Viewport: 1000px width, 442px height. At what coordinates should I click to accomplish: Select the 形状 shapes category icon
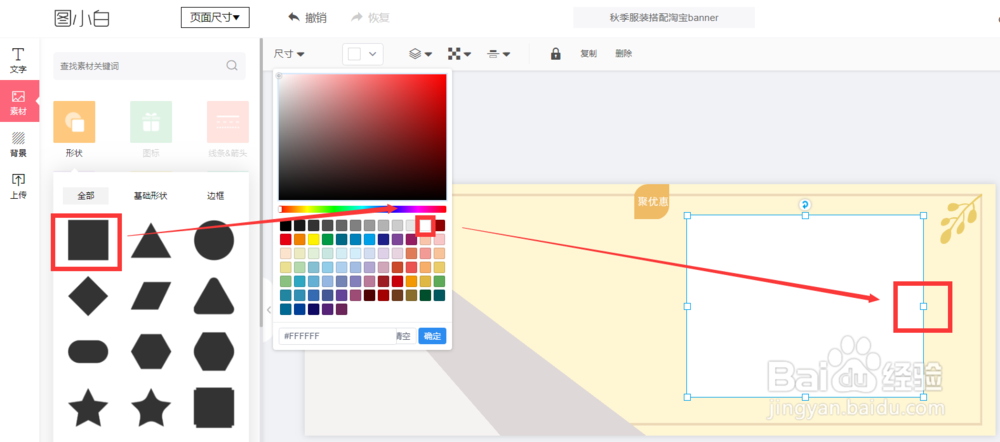74,122
